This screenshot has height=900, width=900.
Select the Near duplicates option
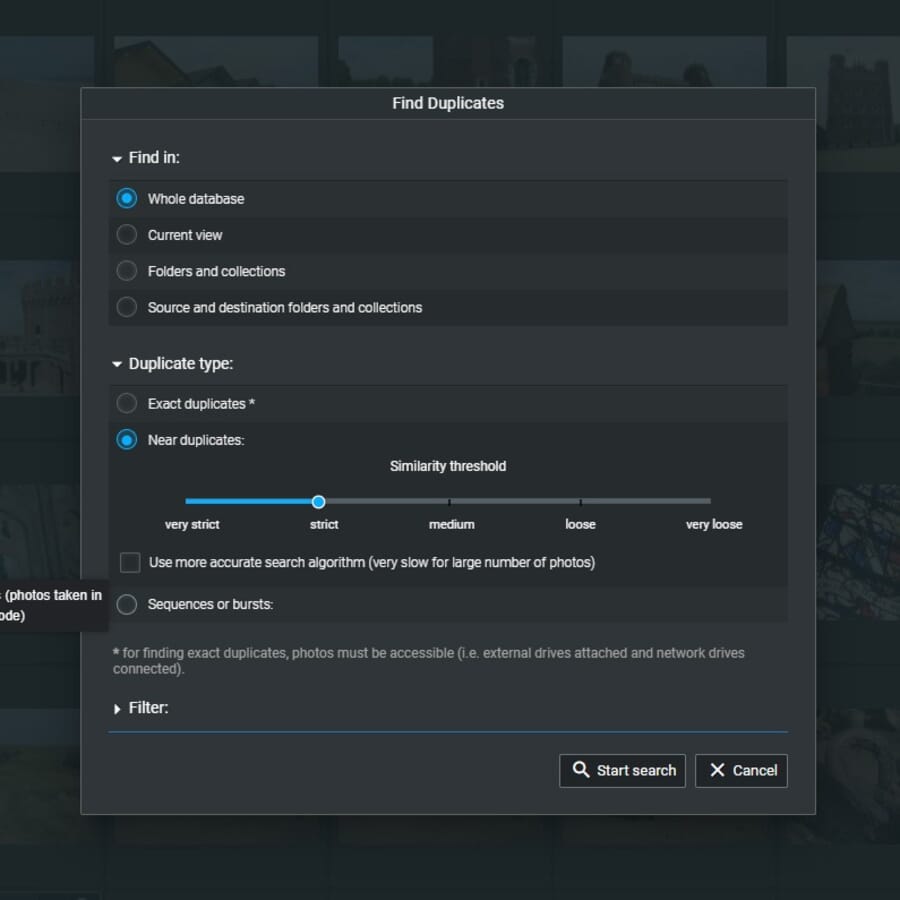[127, 439]
